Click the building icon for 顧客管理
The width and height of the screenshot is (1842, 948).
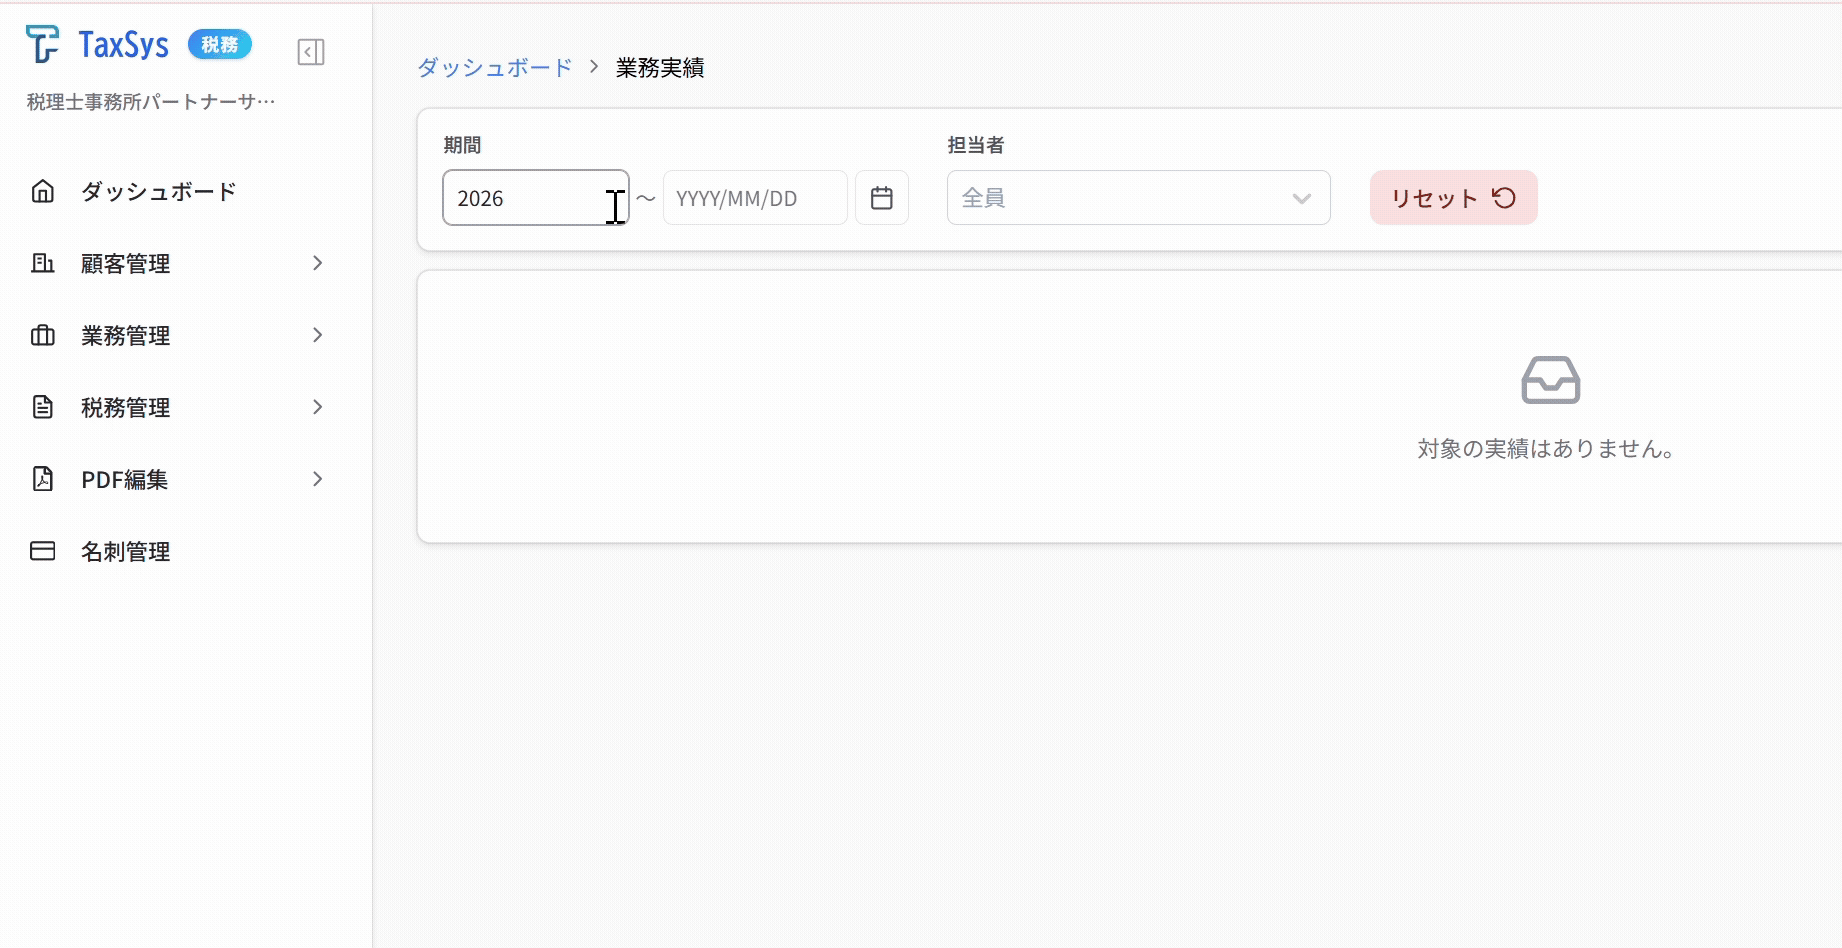(x=43, y=263)
